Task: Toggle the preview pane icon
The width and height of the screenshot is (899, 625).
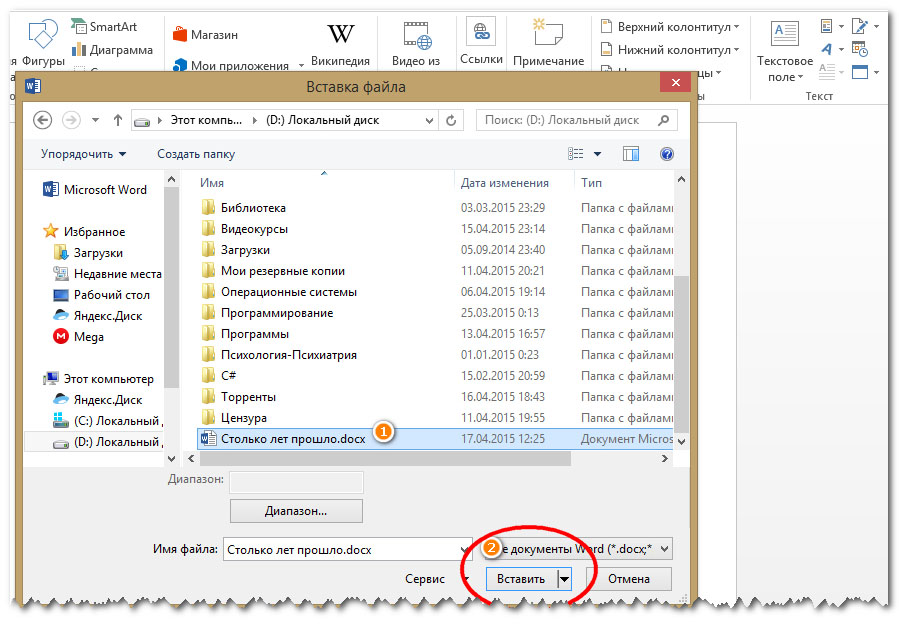Action: coord(631,154)
